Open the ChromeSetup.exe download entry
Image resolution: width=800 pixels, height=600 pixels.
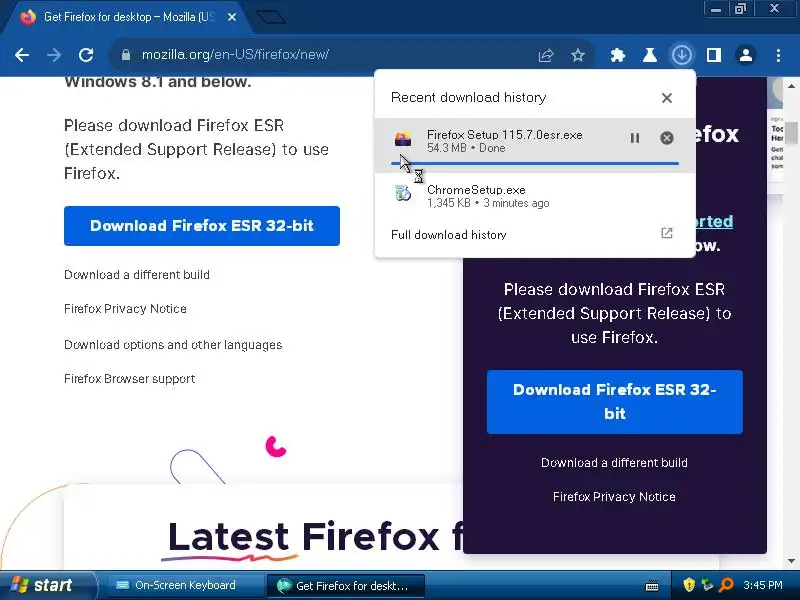pos(535,196)
